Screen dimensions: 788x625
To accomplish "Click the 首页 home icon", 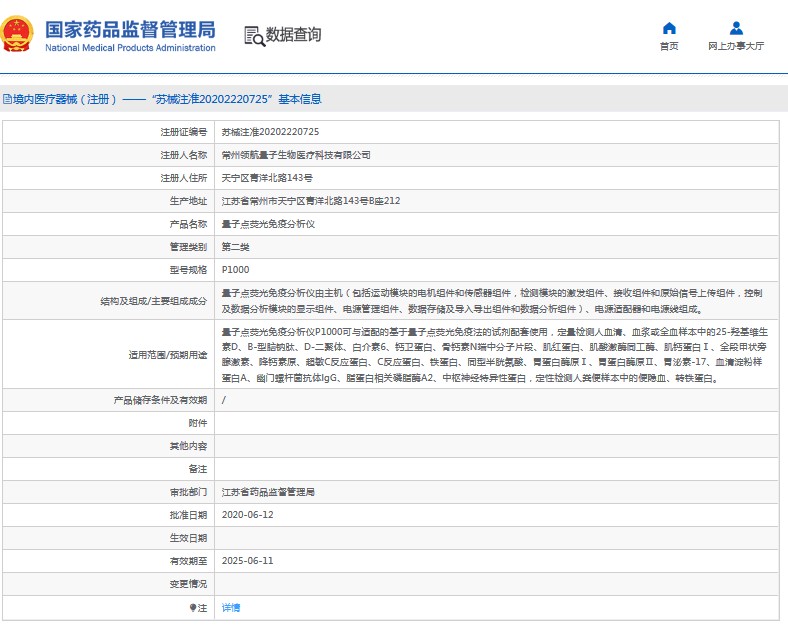I will point(669,28).
